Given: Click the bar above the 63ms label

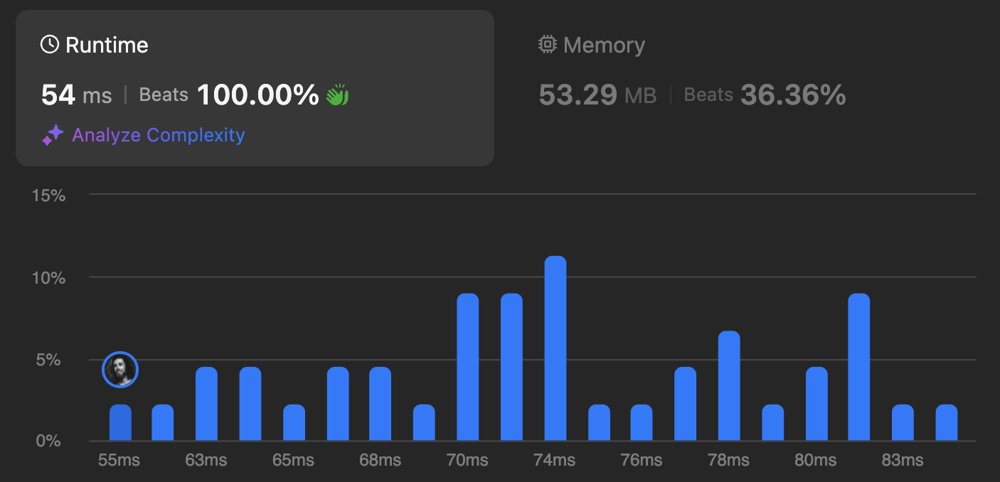Looking at the screenshot, I should 207,404.
